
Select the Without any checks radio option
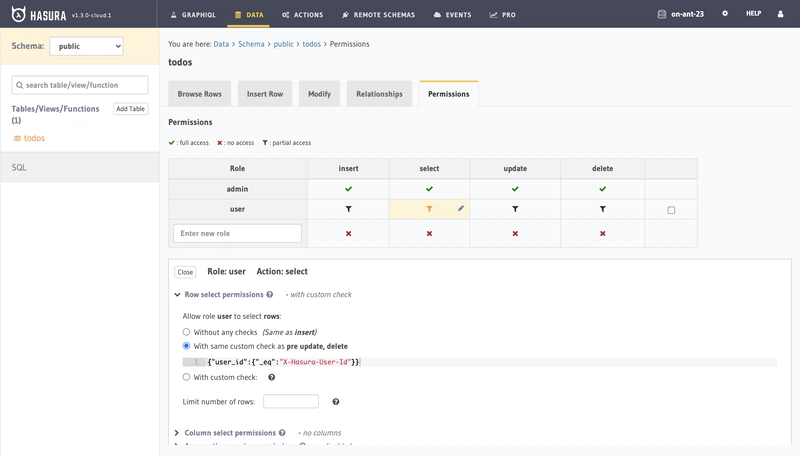pos(186,332)
